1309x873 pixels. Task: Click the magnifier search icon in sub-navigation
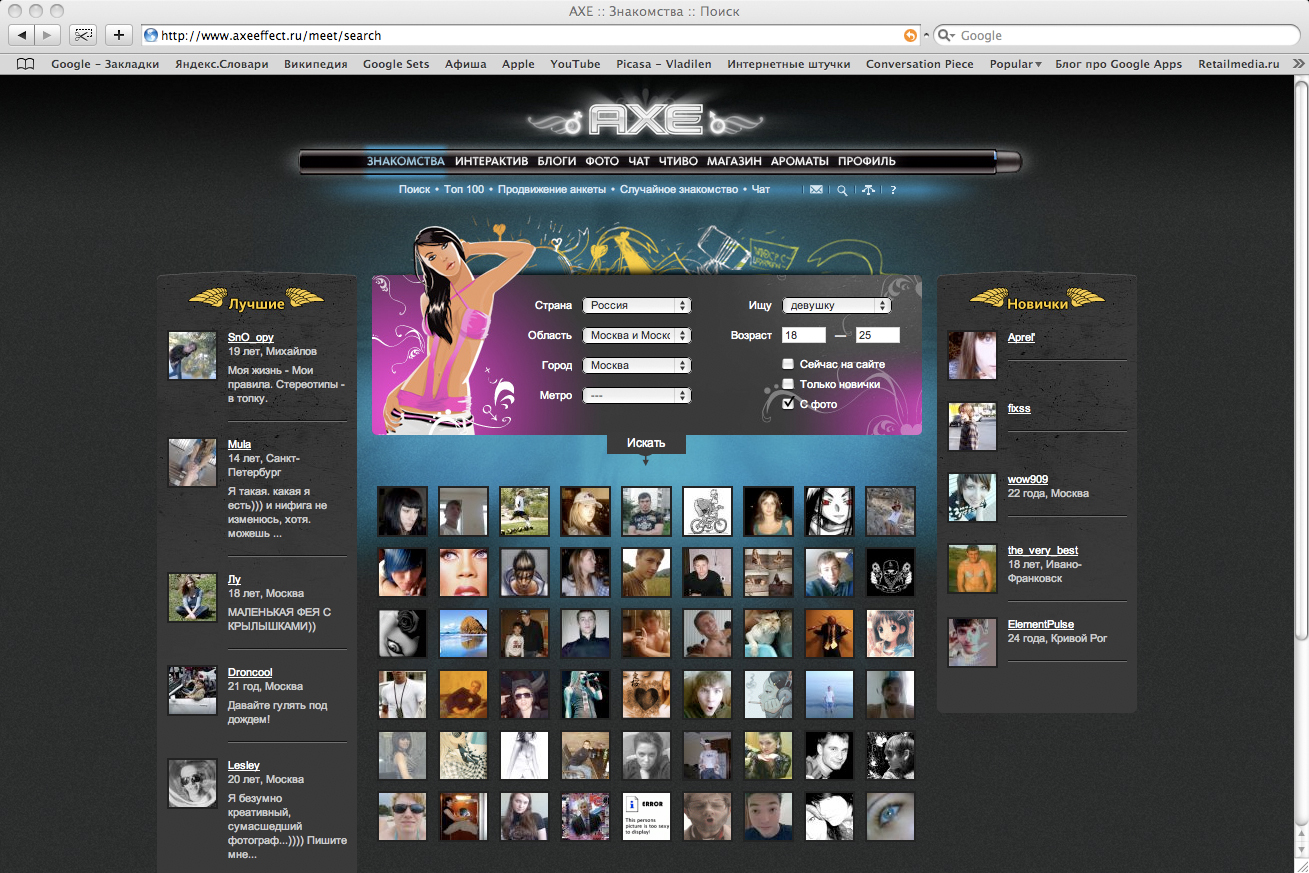(842, 190)
